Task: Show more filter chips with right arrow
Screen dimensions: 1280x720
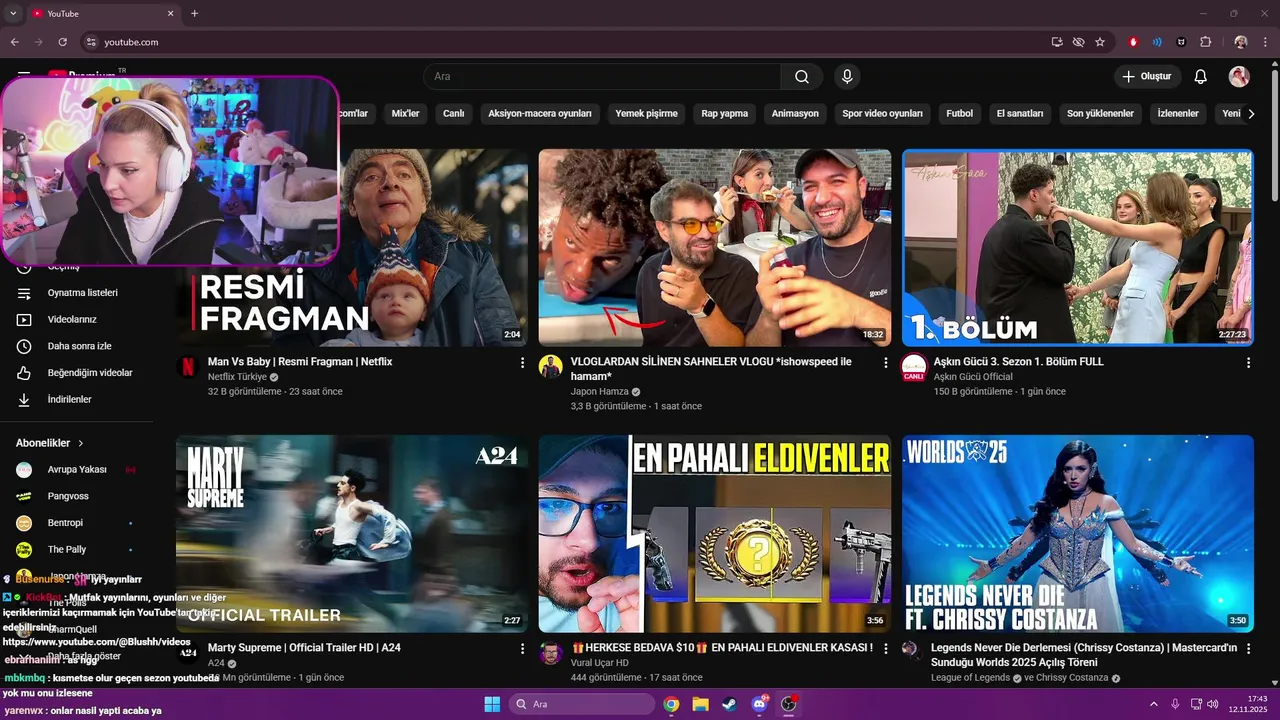Action: click(1251, 113)
